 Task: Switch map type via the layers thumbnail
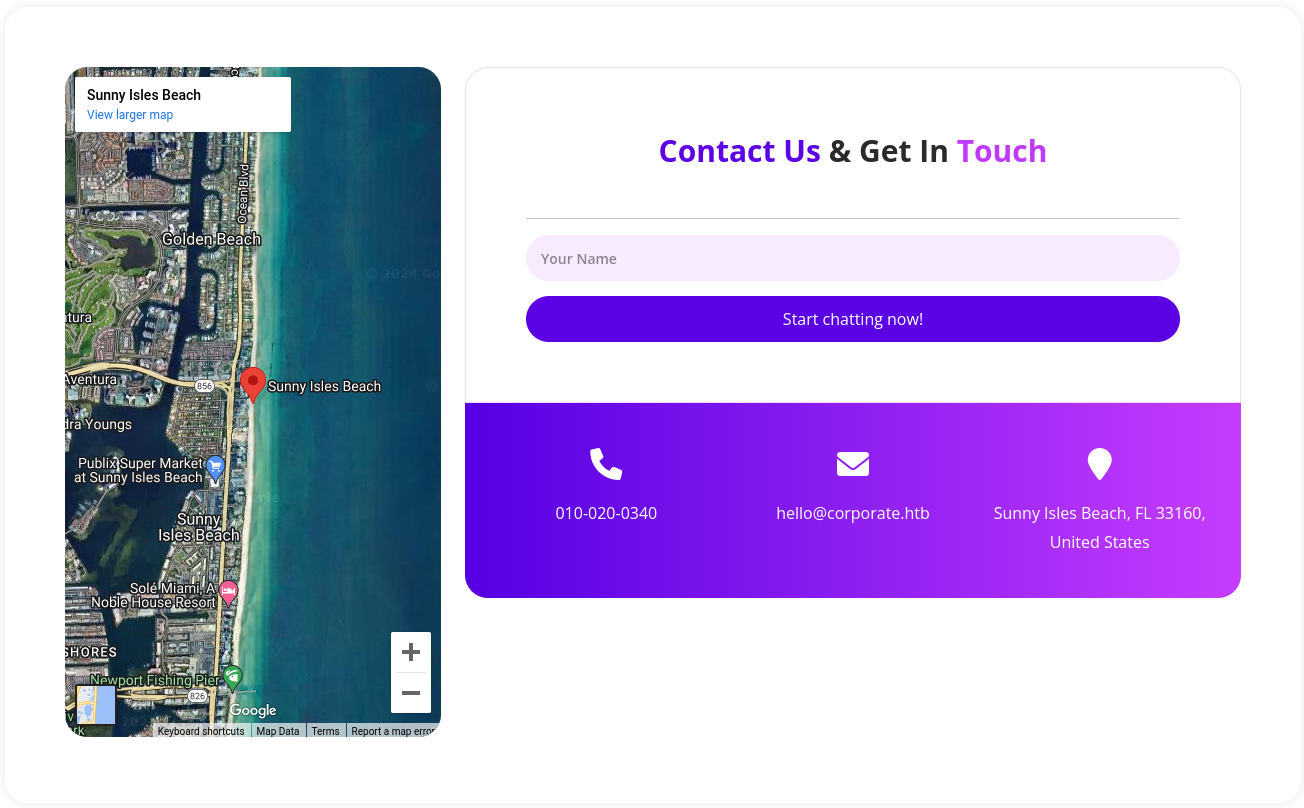(96, 705)
